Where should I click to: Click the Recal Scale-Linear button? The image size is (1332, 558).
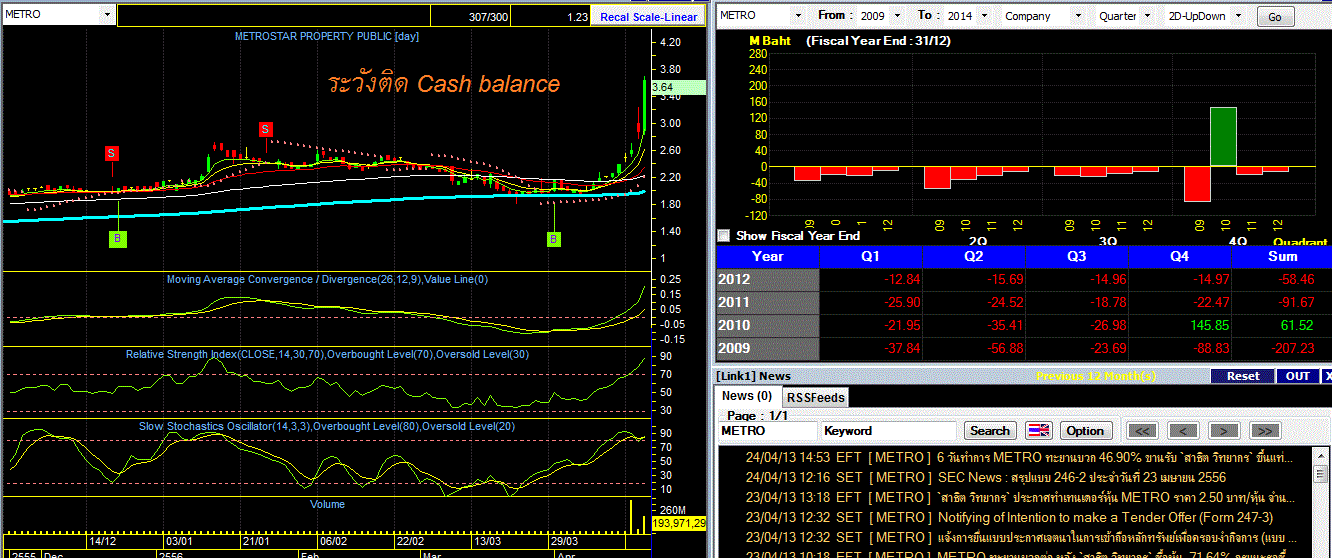(648, 17)
